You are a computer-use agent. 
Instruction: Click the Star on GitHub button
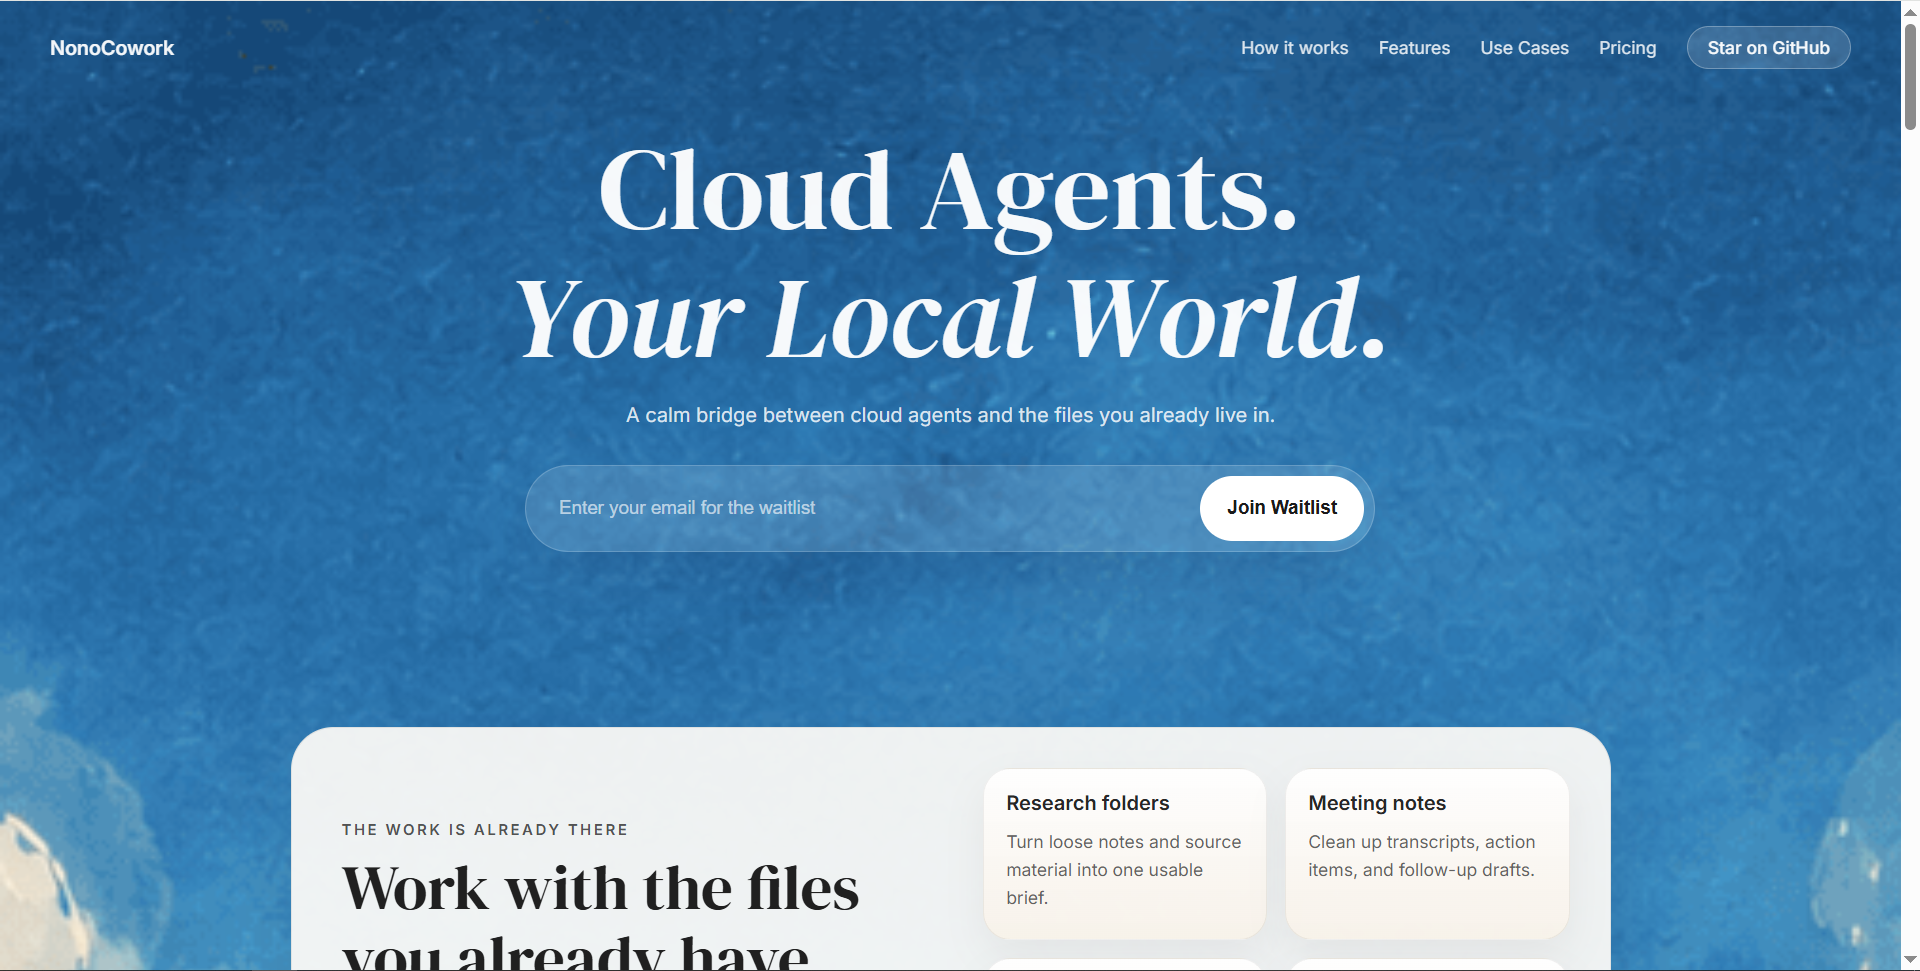coord(1768,48)
